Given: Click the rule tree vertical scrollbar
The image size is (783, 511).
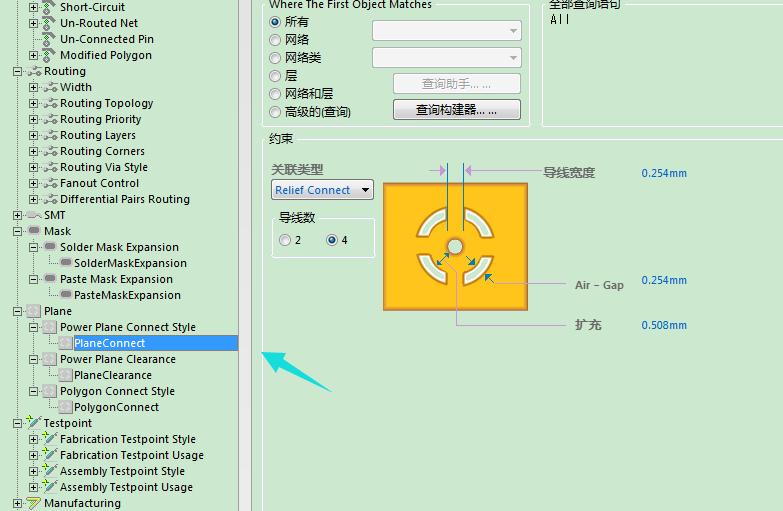Looking at the screenshot, I should [x=245, y=250].
